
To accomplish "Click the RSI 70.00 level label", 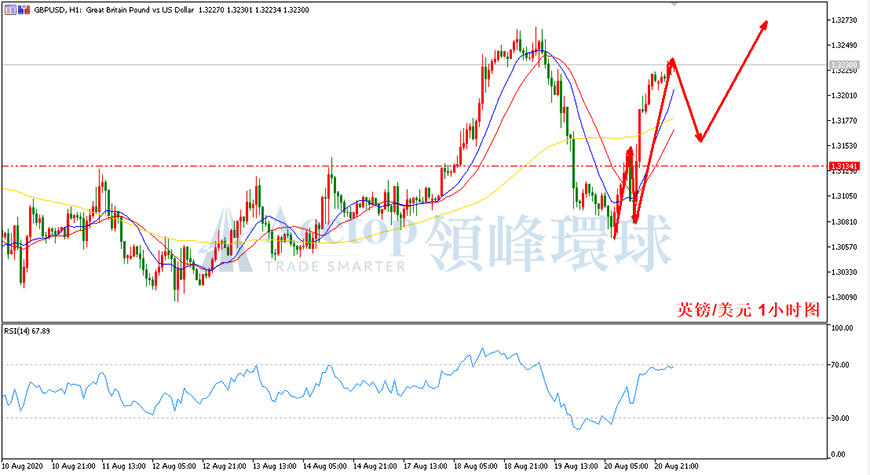I will click(841, 365).
